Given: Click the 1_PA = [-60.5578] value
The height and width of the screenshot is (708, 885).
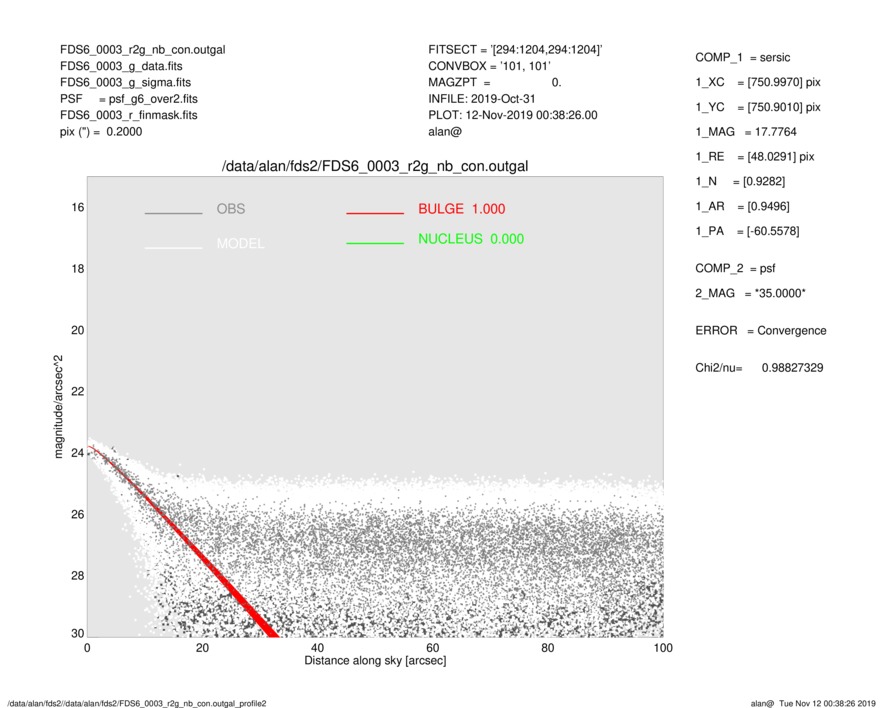Looking at the screenshot, I should 747,231.
